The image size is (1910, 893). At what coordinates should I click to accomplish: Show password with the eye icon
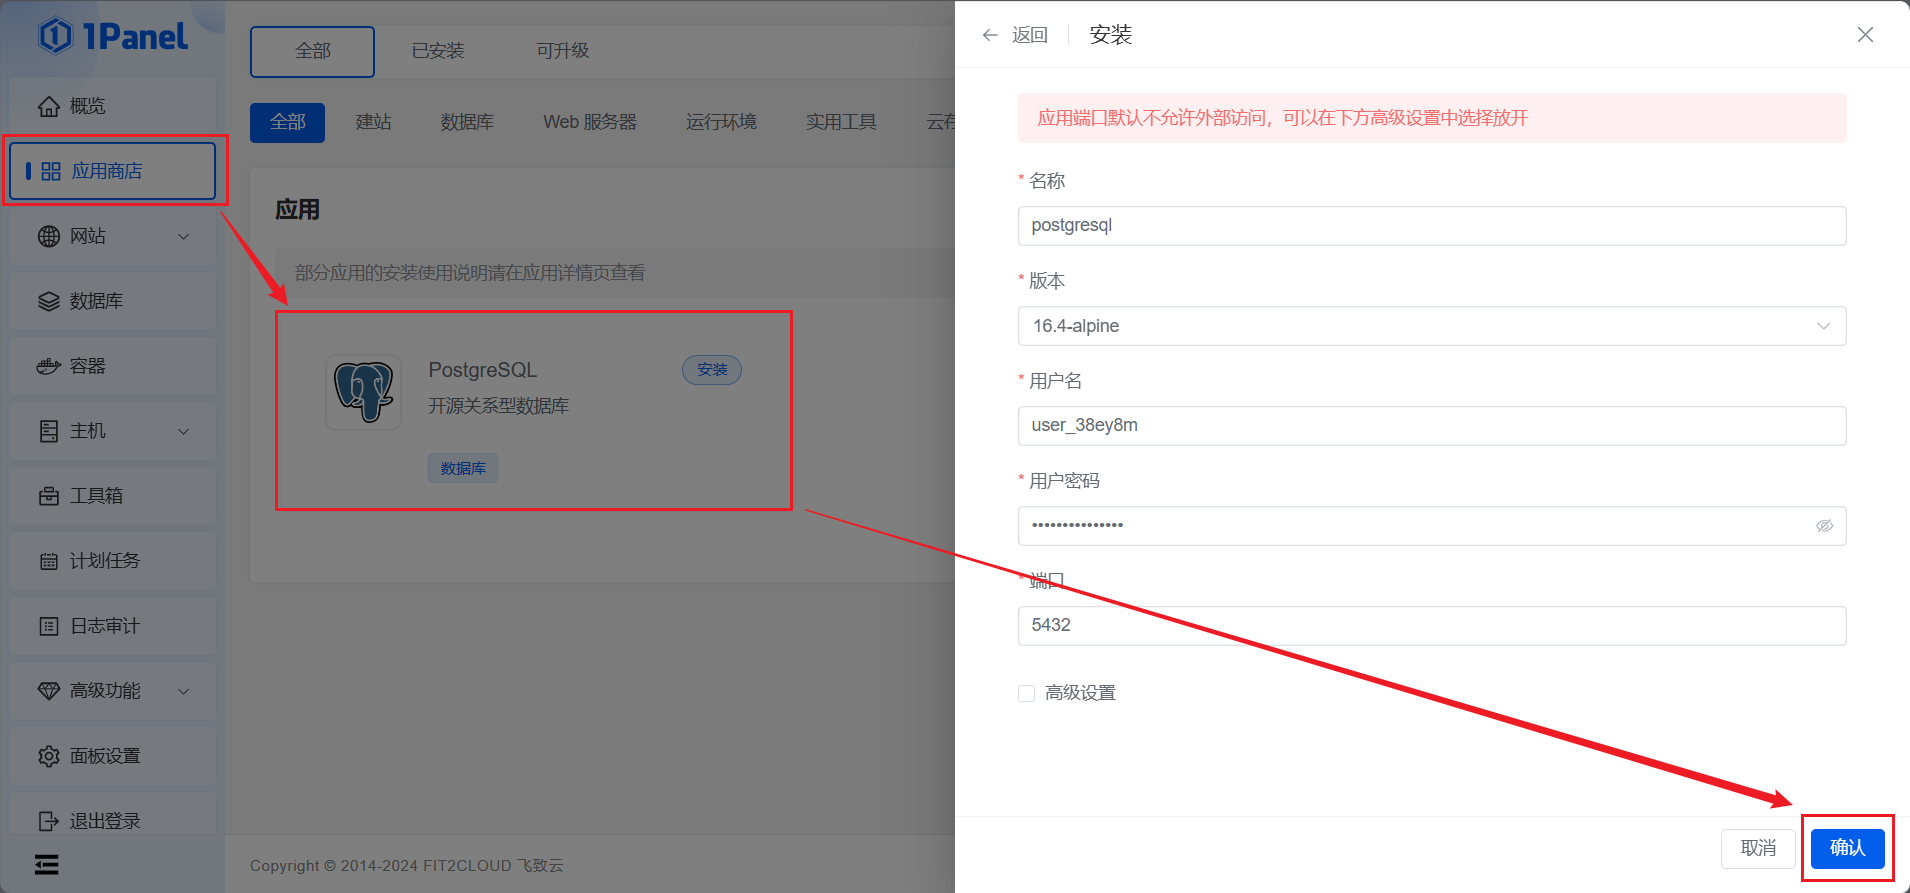pyautogui.click(x=1824, y=526)
